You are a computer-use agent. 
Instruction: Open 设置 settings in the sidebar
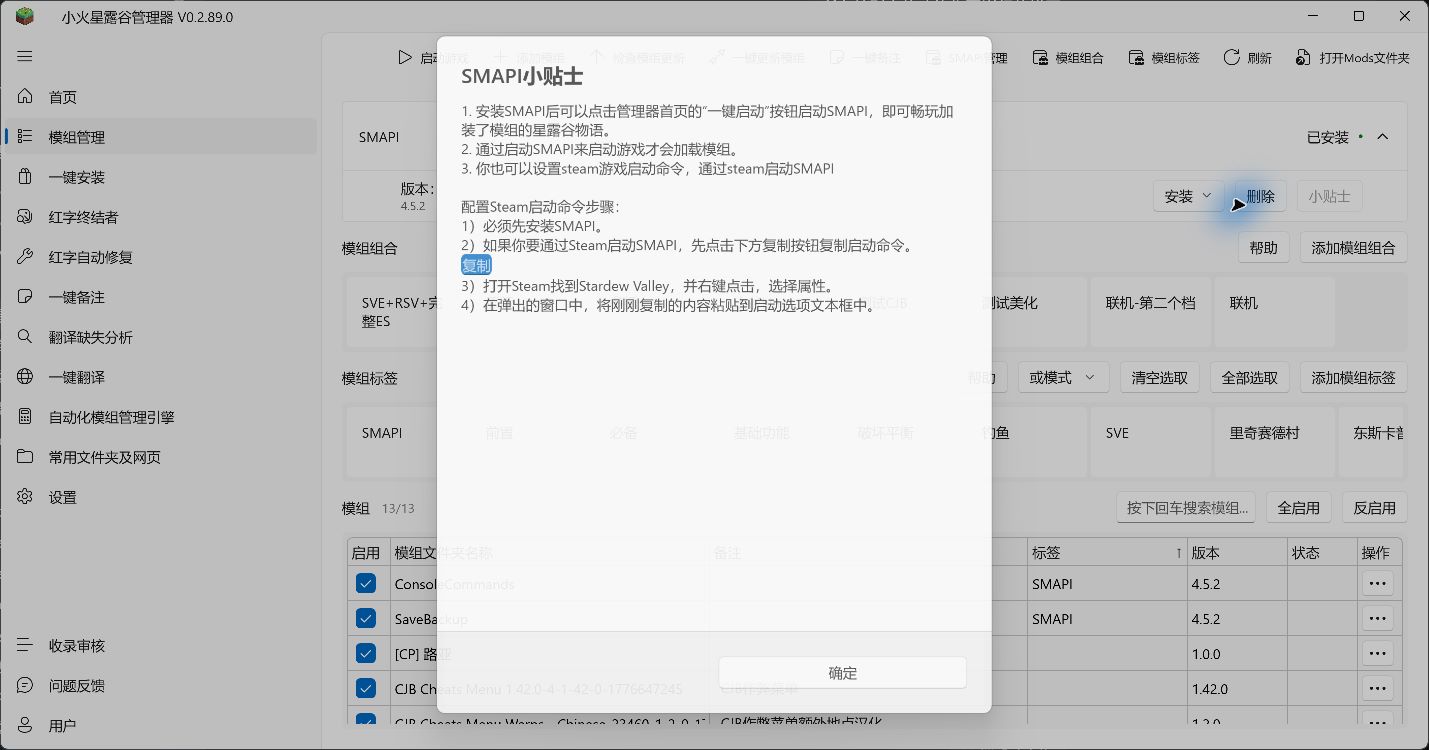(160, 497)
